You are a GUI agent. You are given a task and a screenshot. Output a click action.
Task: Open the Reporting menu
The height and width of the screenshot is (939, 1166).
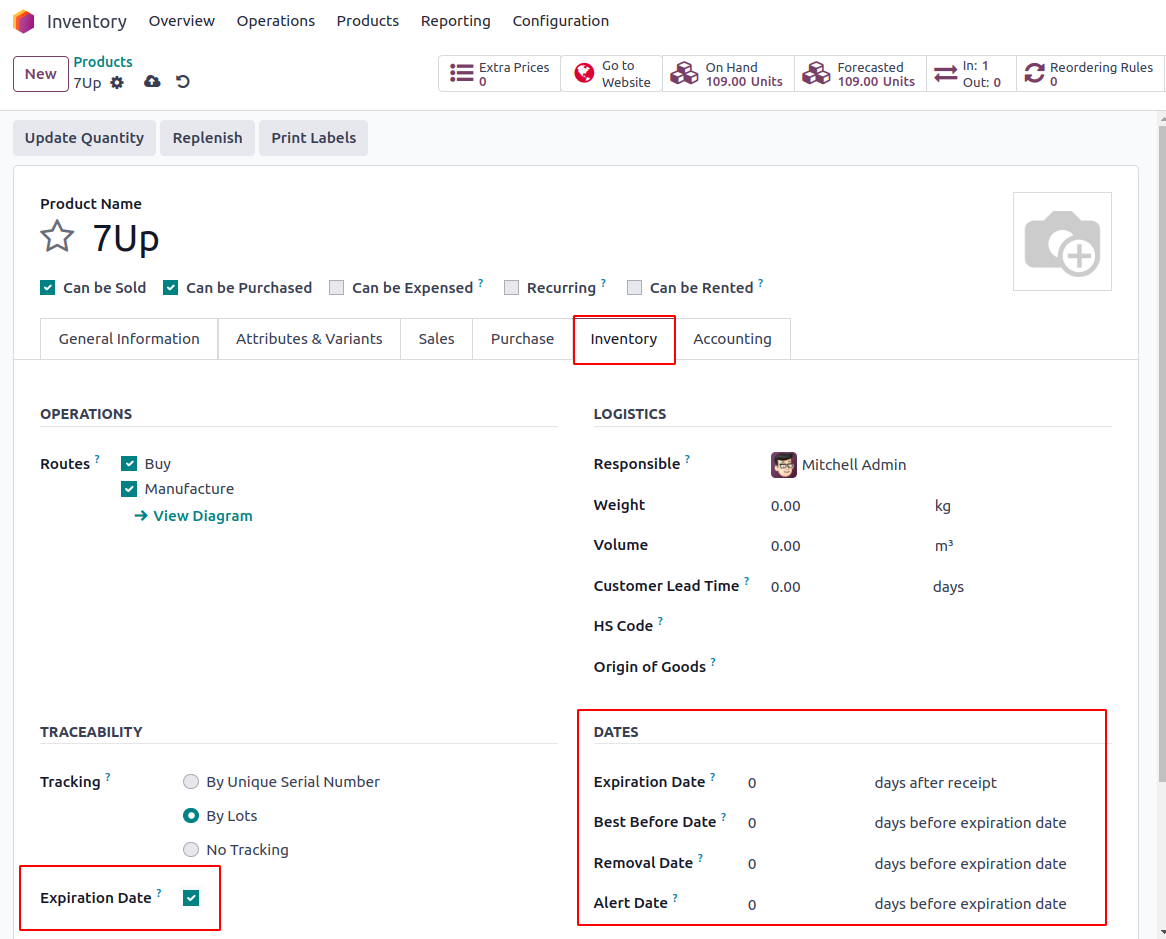pyautogui.click(x=456, y=21)
